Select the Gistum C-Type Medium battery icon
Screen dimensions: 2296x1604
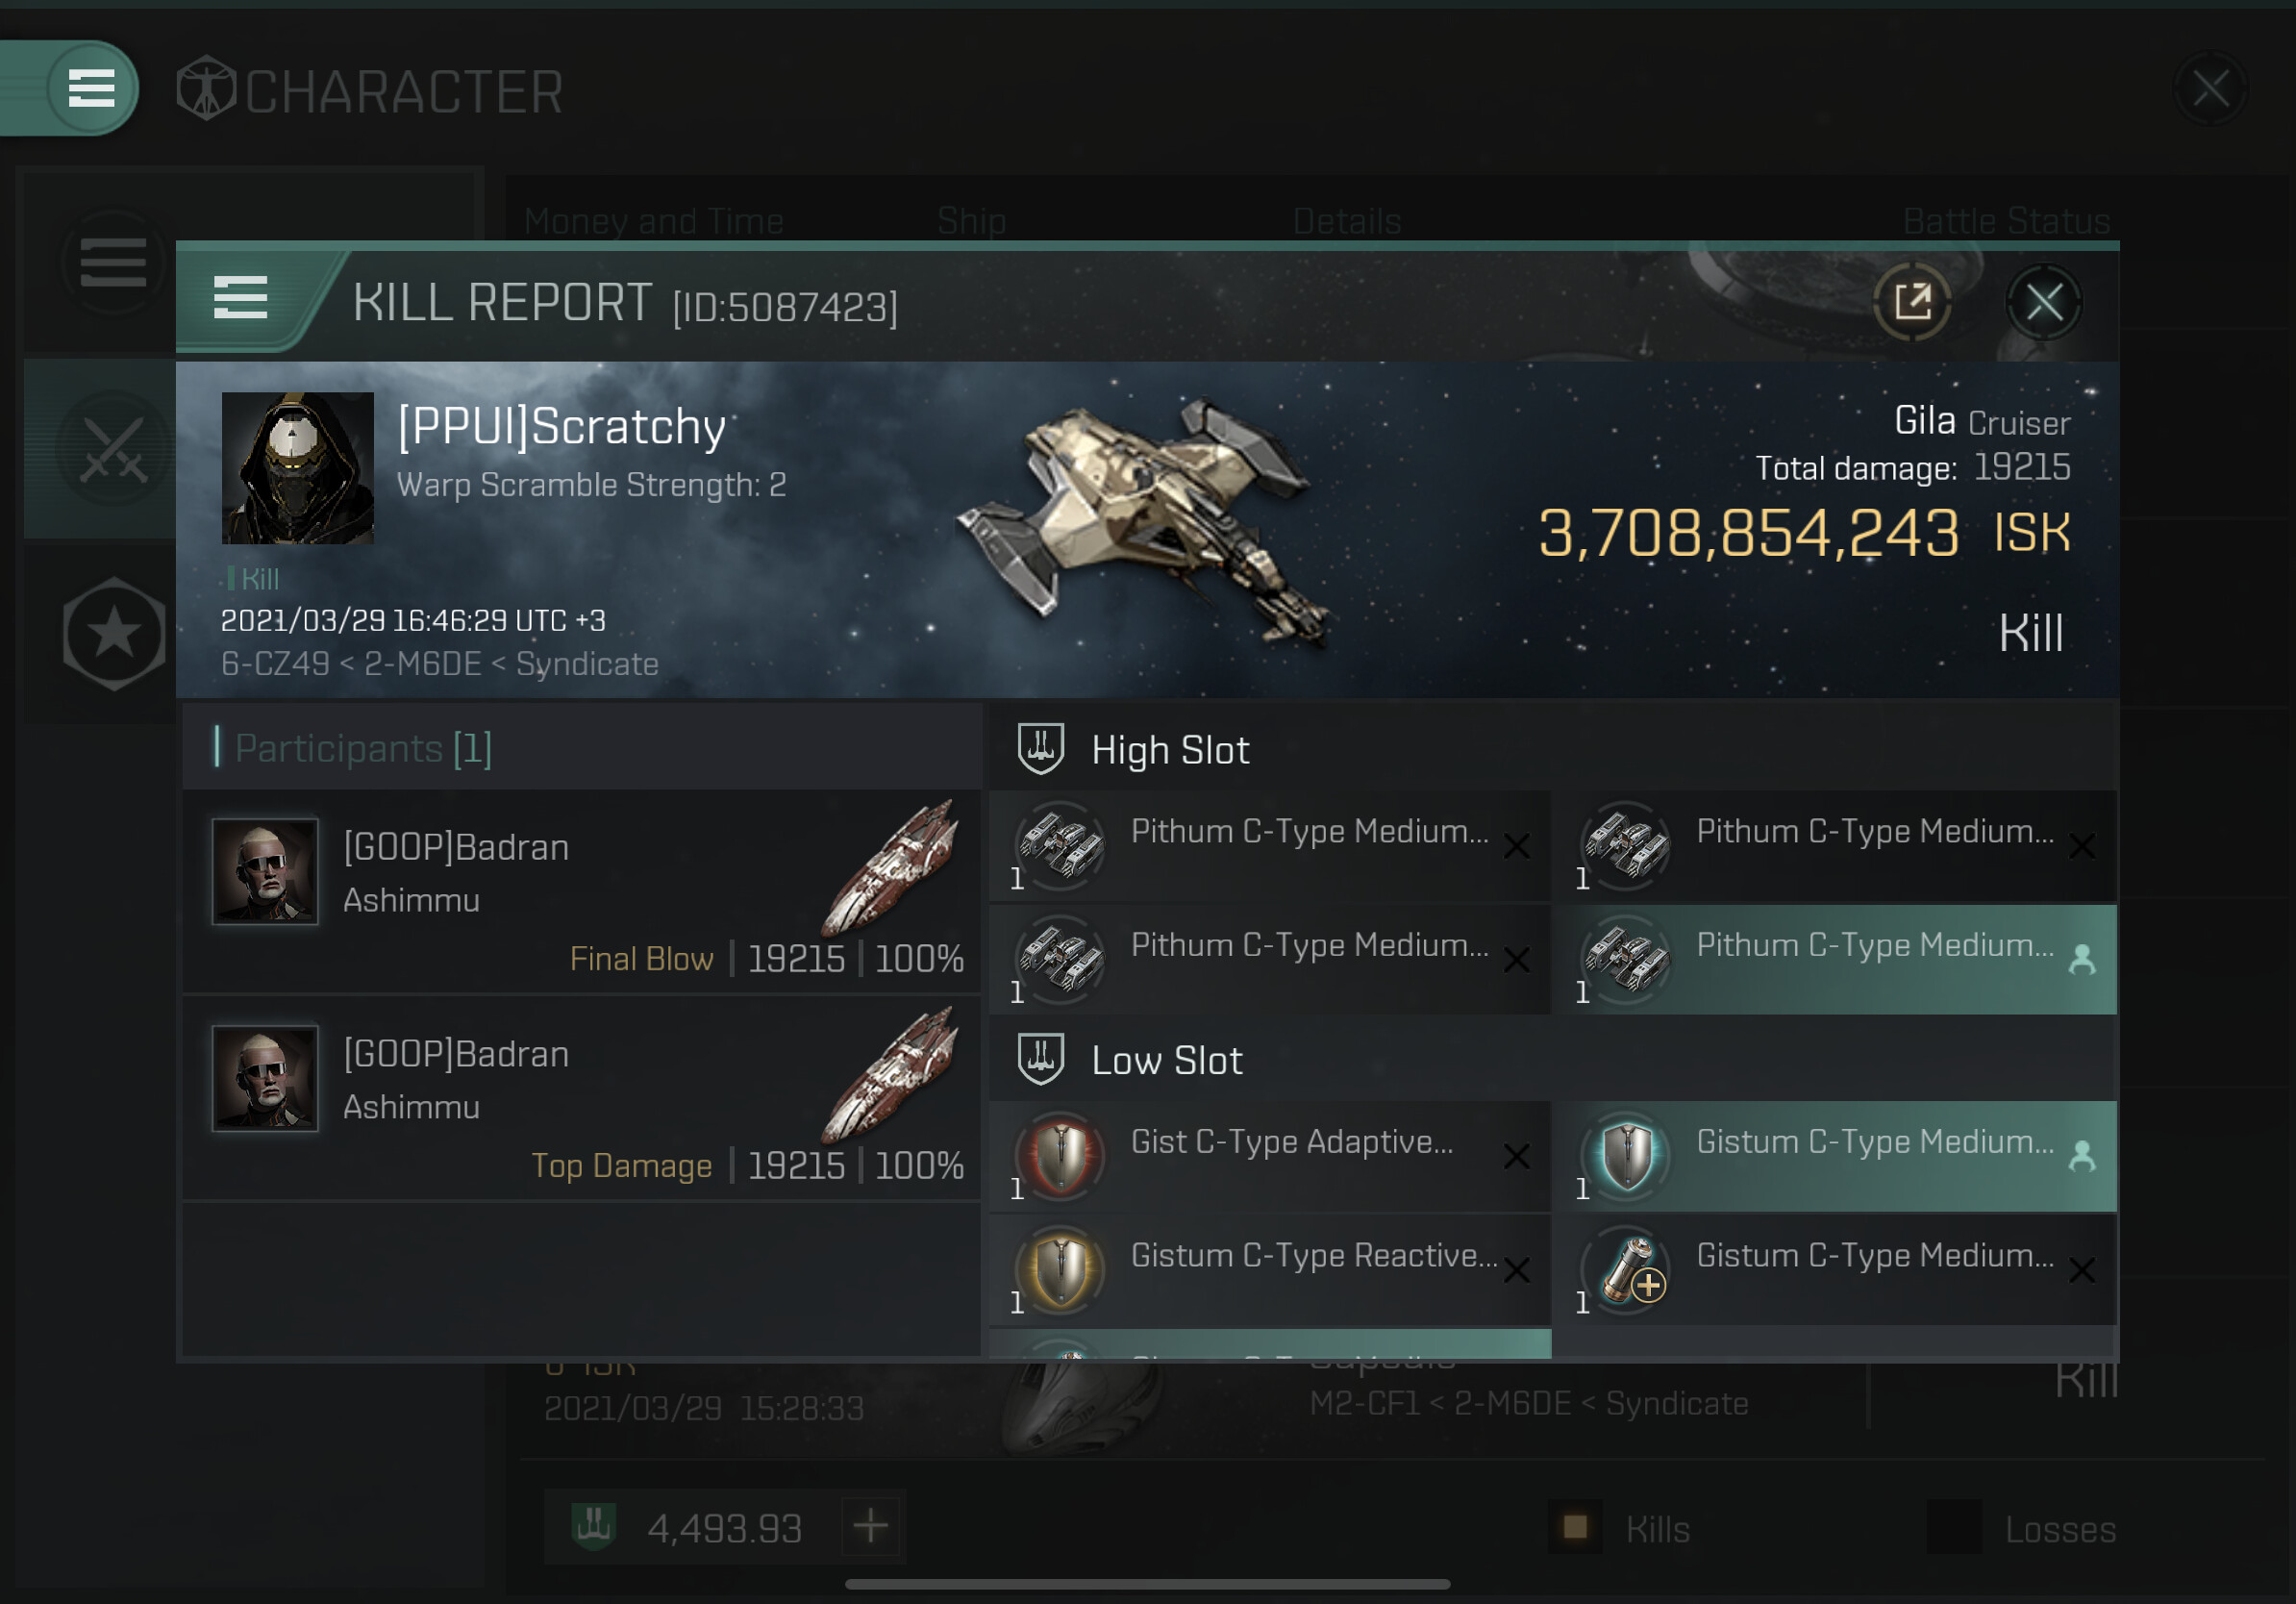1628,1269
